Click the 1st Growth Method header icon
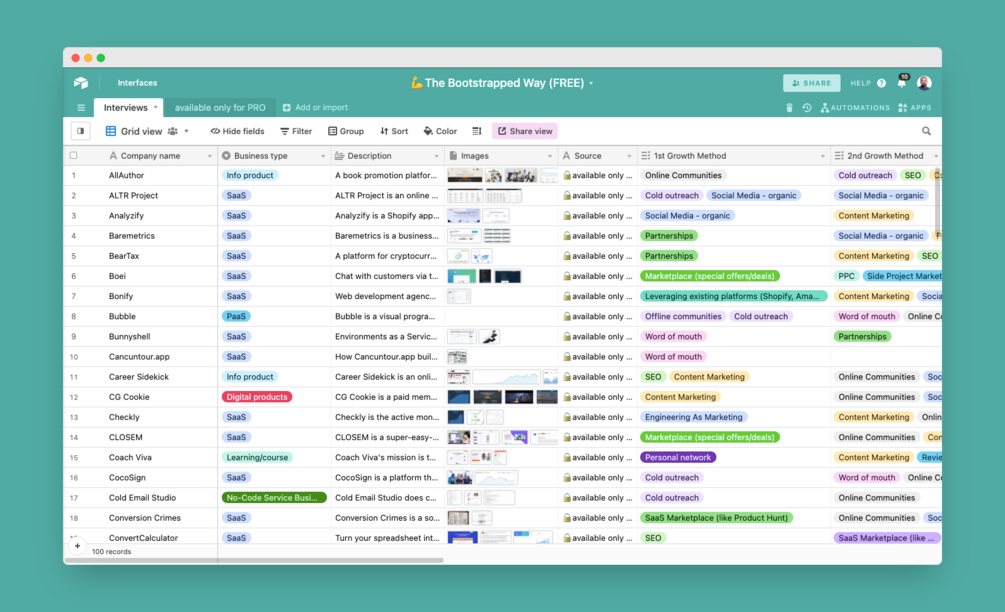Image resolution: width=1005 pixels, height=612 pixels. [645, 156]
